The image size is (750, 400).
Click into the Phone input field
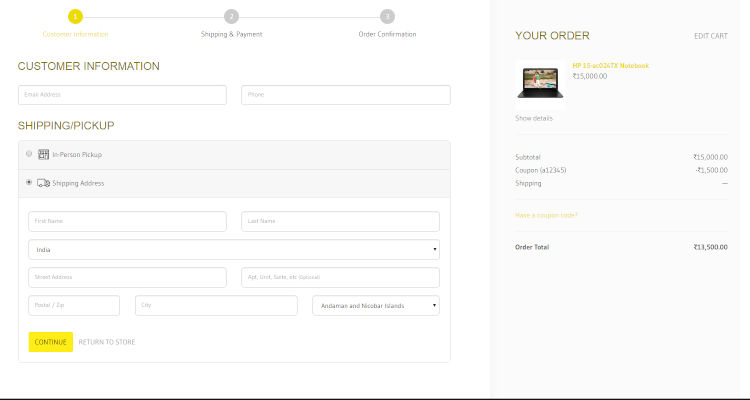pos(345,95)
